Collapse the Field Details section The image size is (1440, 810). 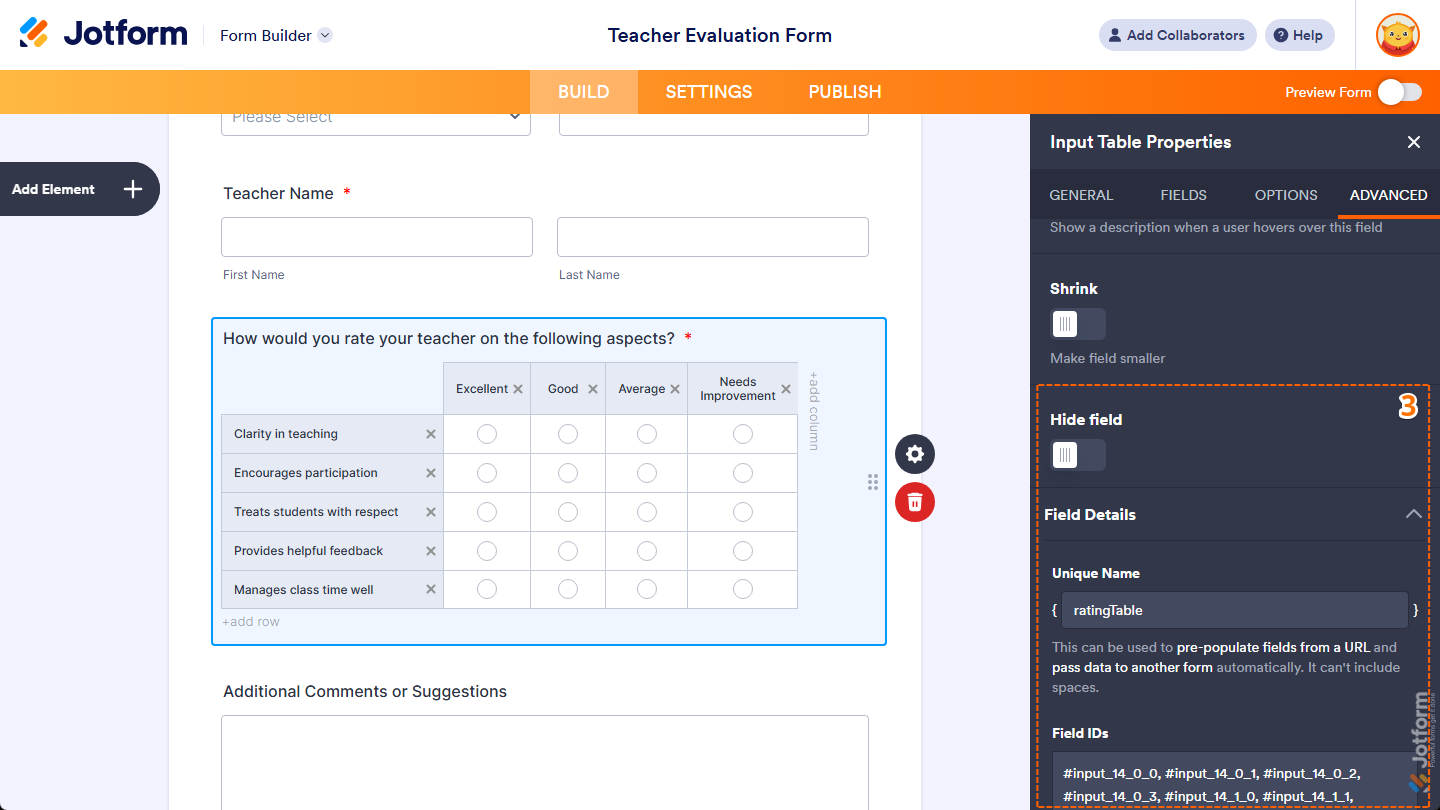click(x=1413, y=514)
